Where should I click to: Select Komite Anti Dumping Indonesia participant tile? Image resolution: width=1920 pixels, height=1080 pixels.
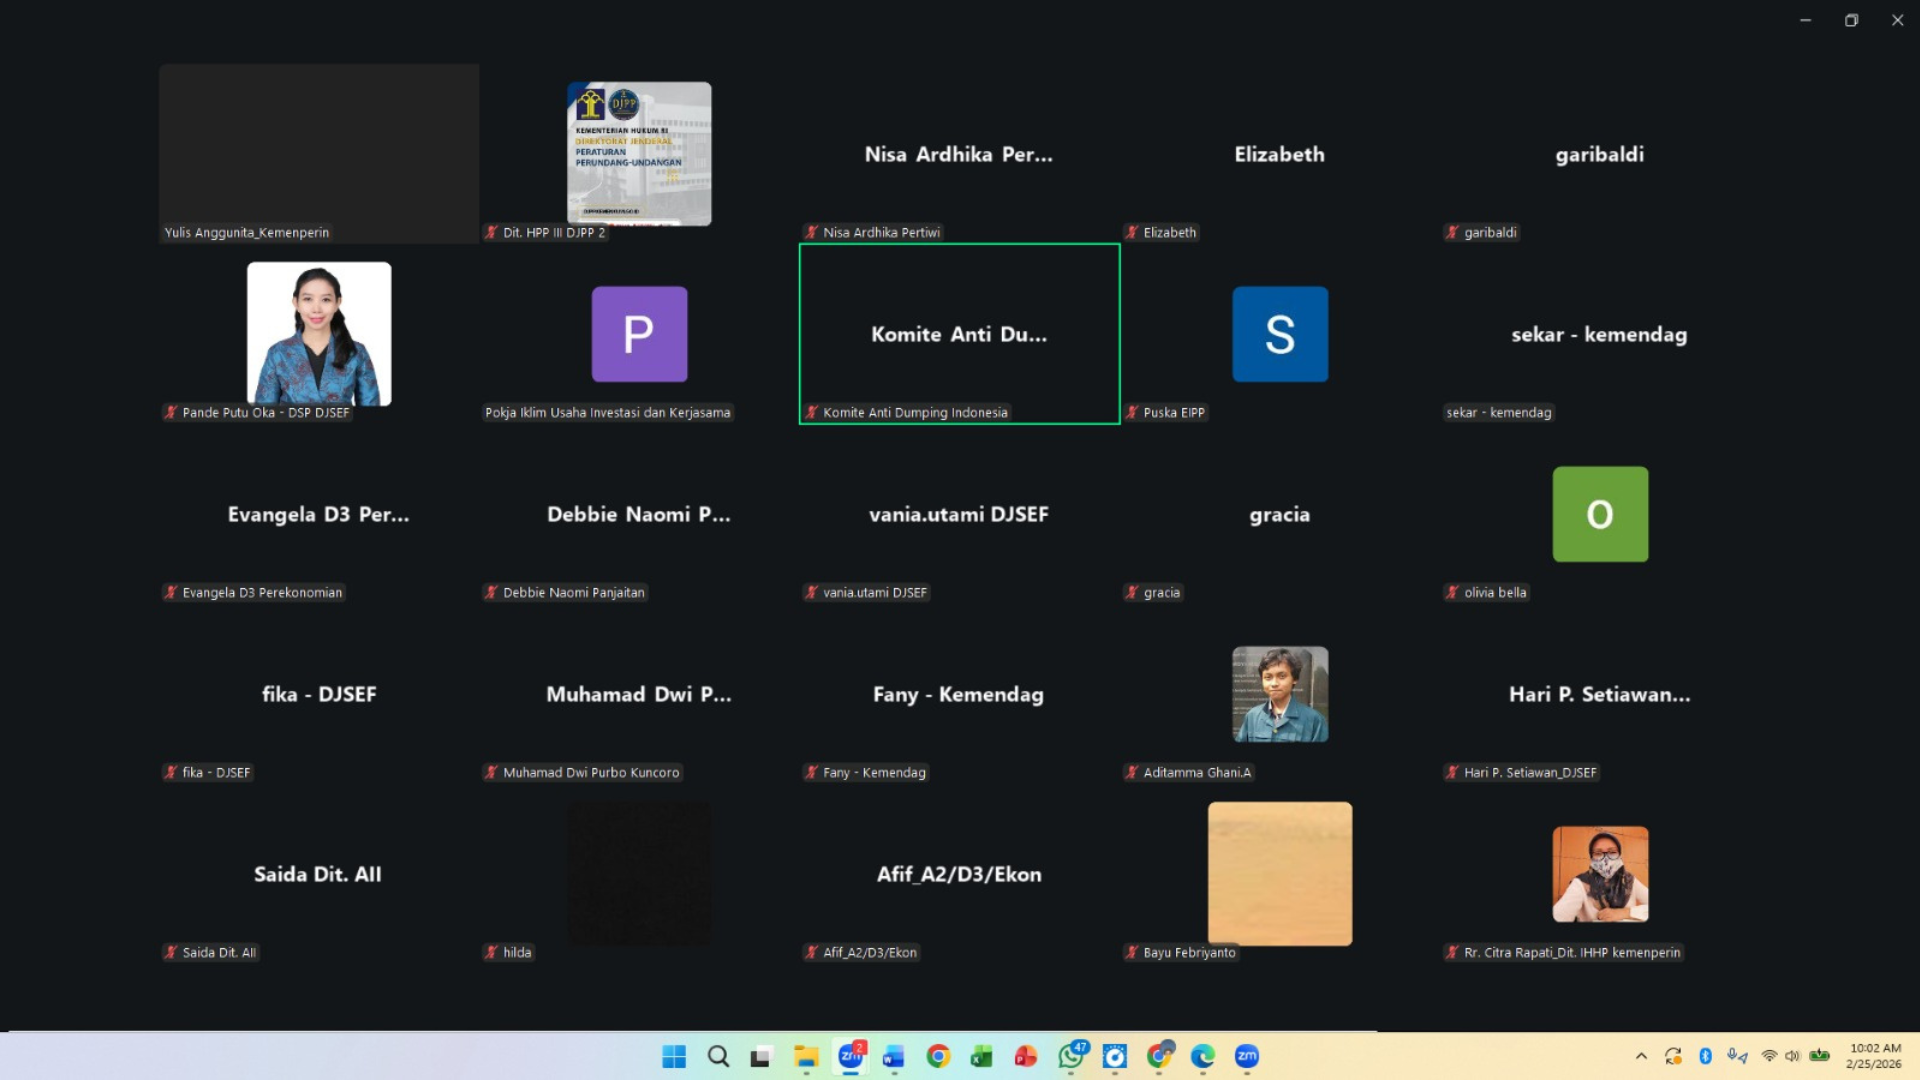coord(959,334)
